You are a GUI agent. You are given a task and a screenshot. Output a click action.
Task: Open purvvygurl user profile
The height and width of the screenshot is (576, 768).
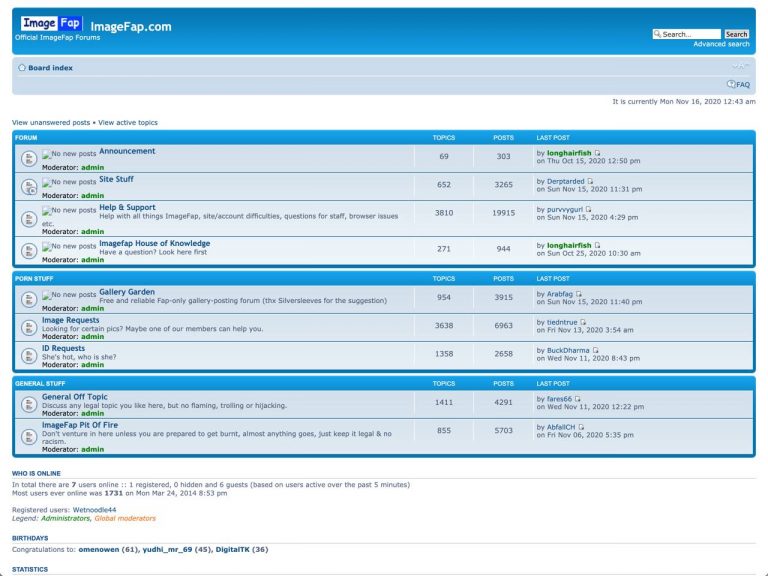click(565, 209)
